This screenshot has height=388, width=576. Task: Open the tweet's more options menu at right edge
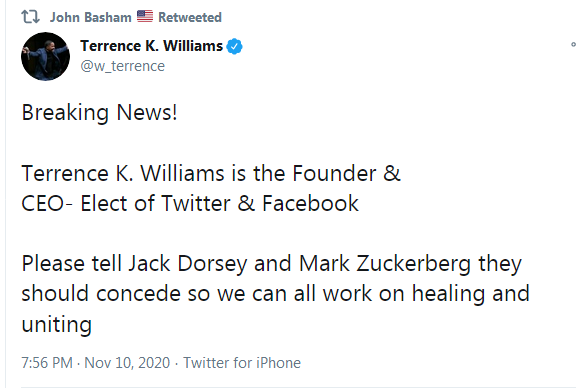pyautogui.click(x=573, y=44)
